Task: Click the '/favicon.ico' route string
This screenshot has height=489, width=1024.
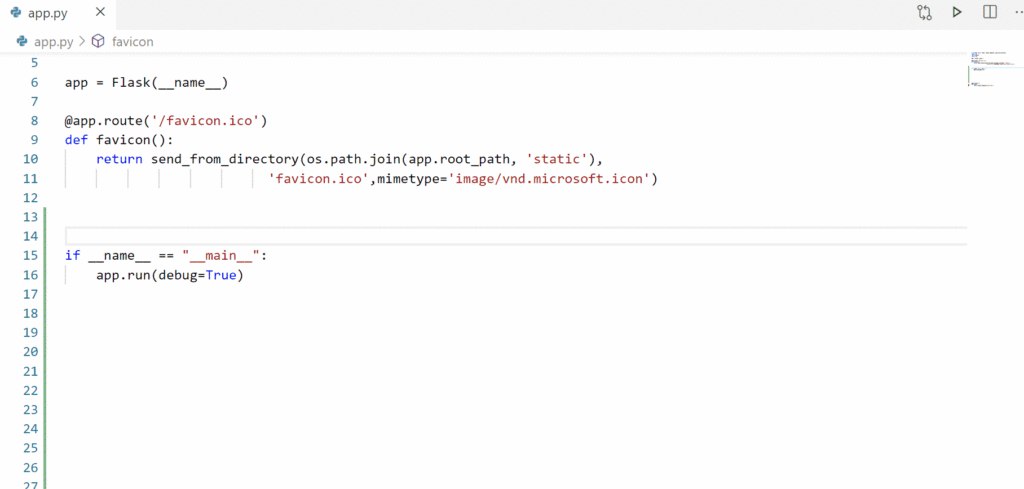Action: (x=206, y=121)
